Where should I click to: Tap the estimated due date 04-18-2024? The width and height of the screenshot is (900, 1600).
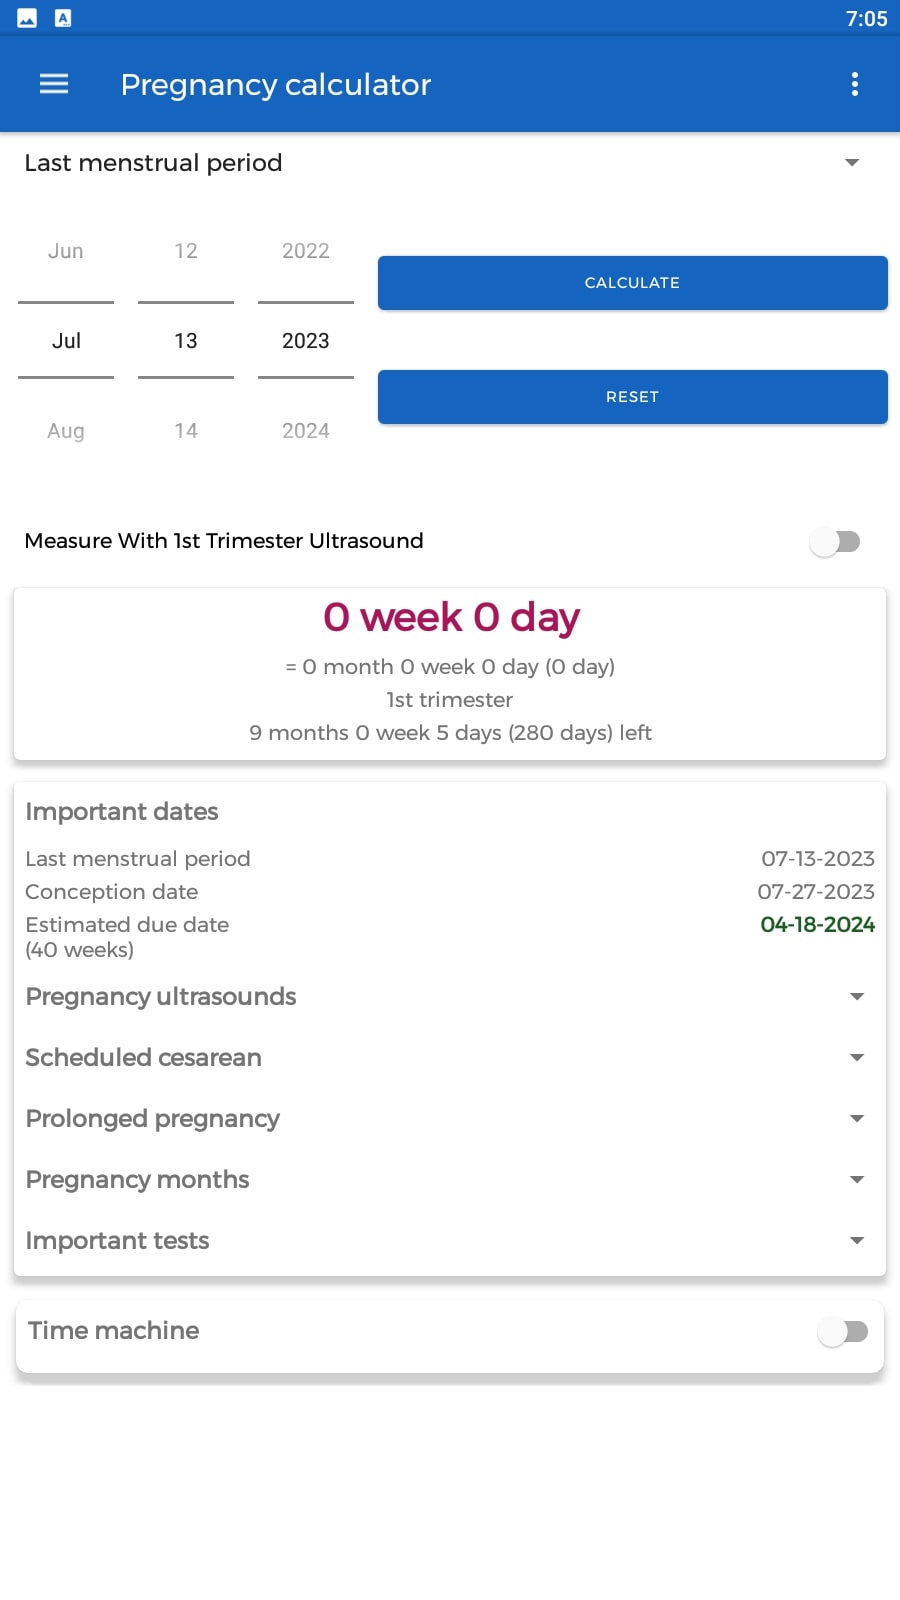tap(818, 925)
